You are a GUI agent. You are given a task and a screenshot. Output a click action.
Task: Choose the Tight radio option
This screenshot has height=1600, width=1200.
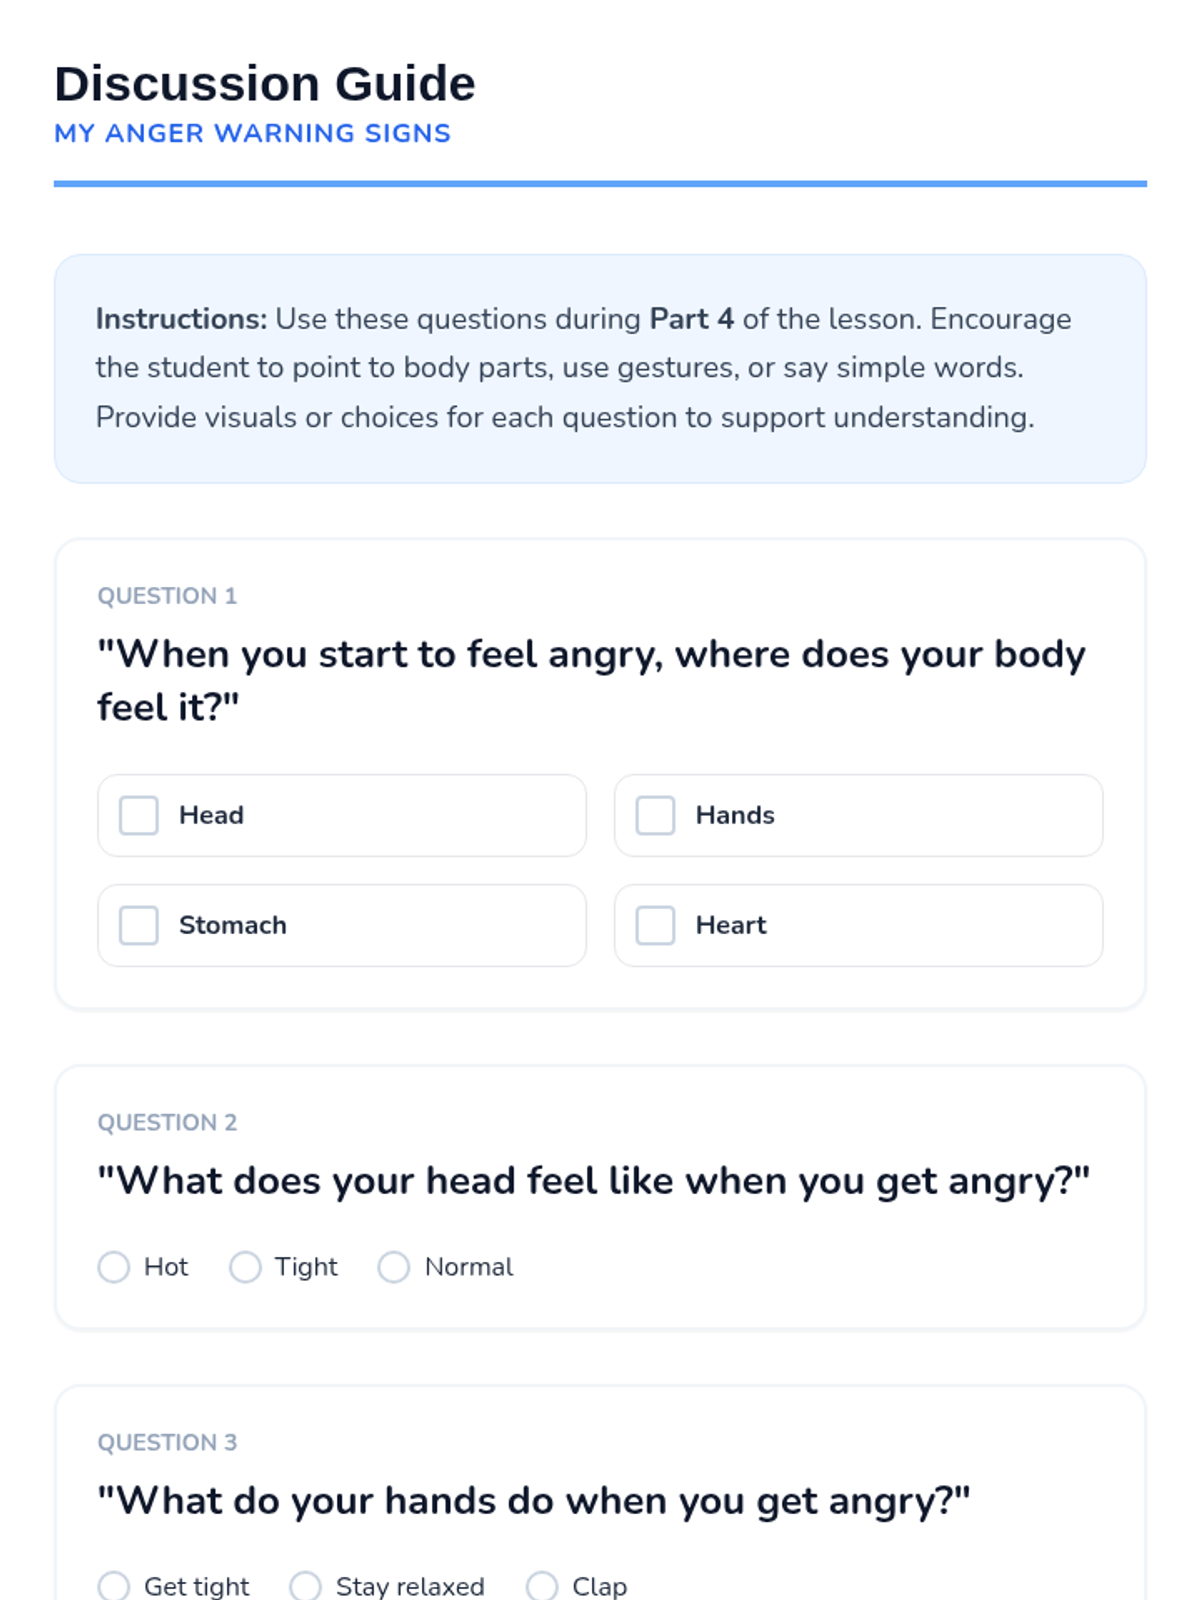245,1267
